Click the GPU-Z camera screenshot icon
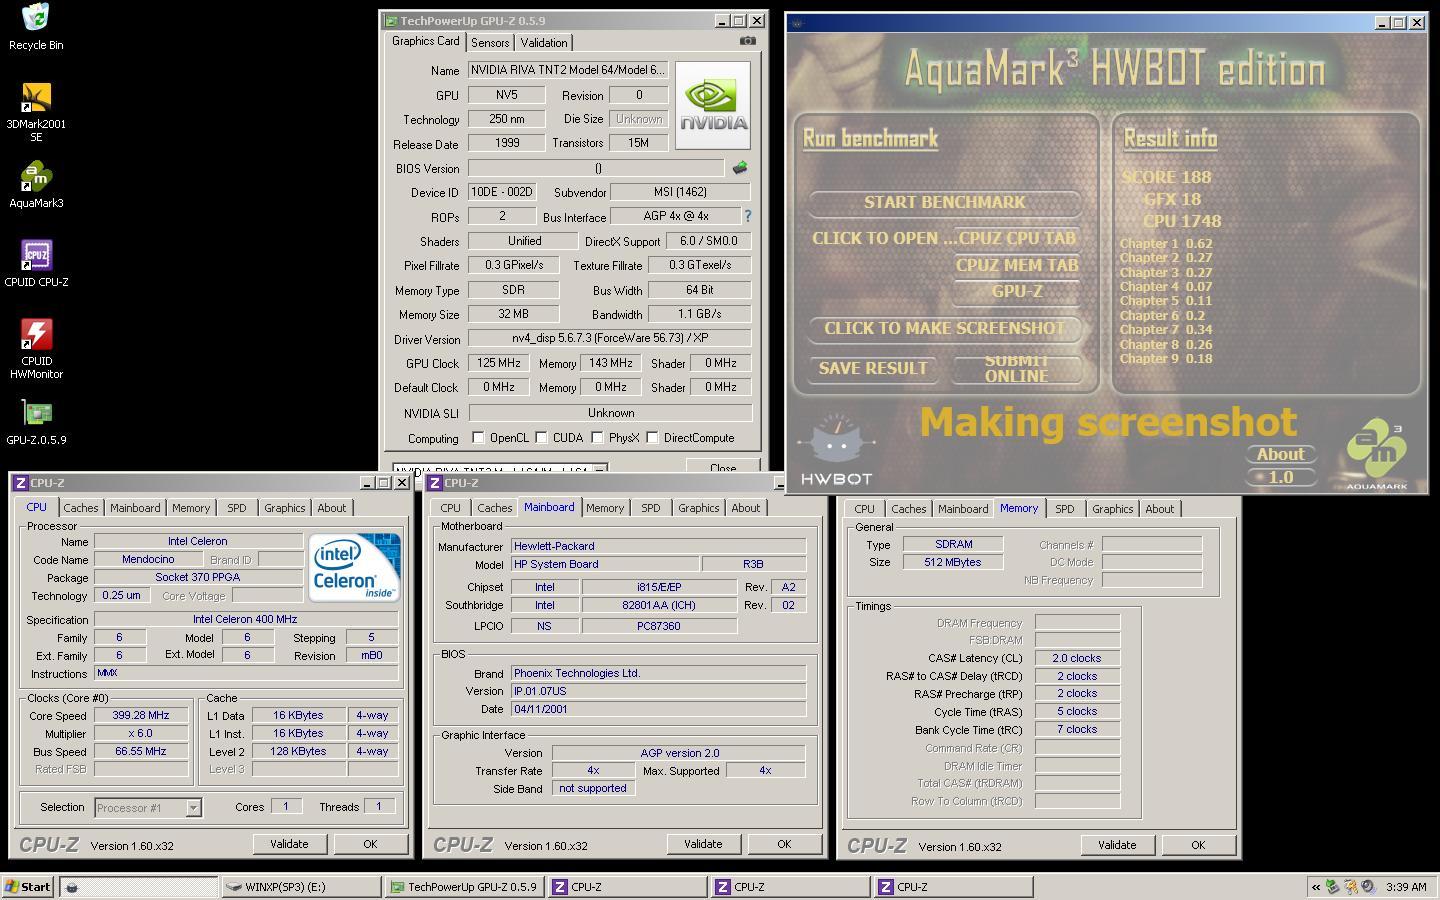Image resolution: width=1440 pixels, height=900 pixels. pyautogui.click(x=747, y=41)
